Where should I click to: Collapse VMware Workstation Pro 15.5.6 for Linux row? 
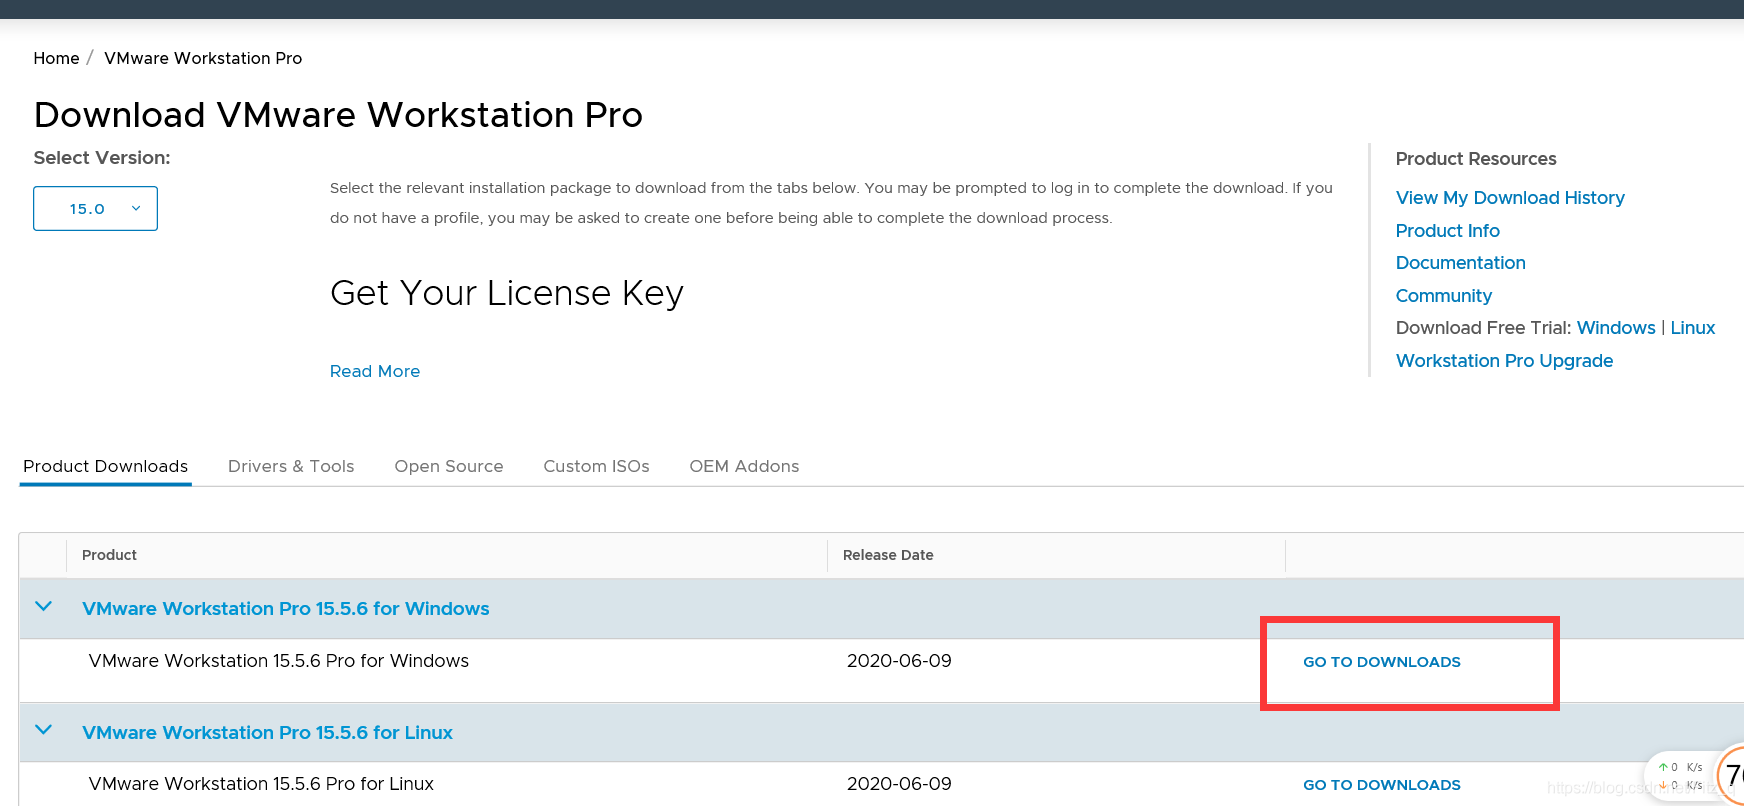coord(43,730)
